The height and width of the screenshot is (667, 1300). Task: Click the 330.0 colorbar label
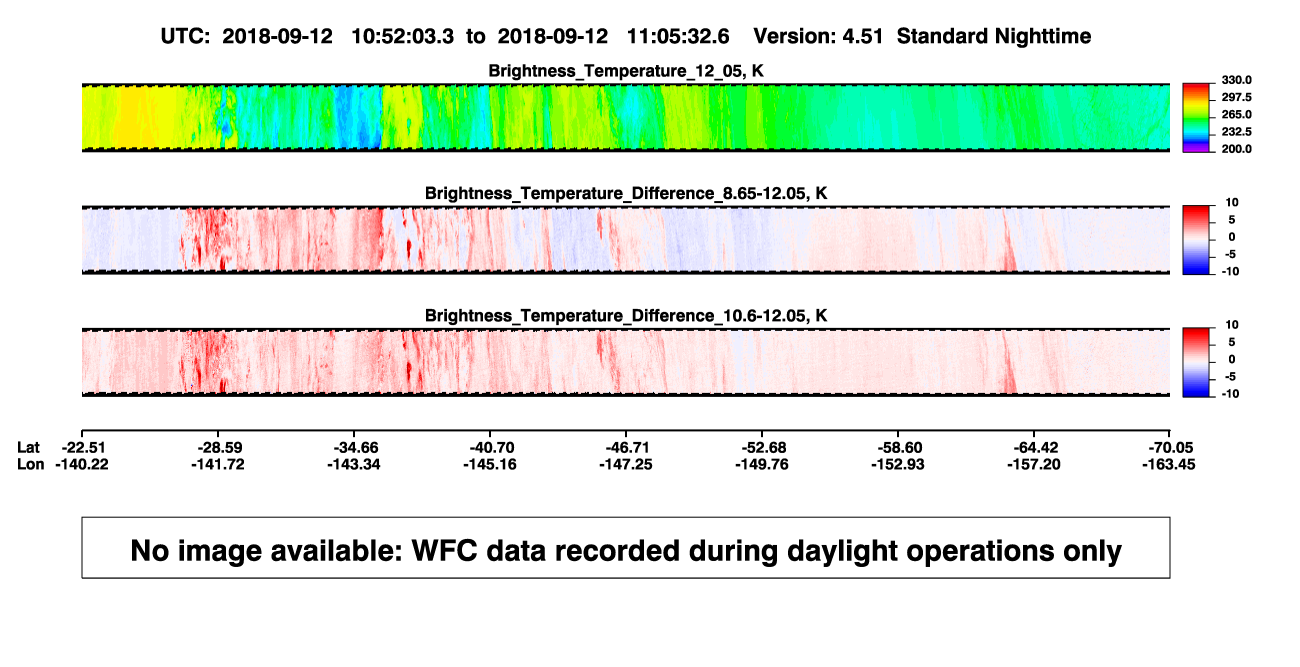(x=1236, y=80)
